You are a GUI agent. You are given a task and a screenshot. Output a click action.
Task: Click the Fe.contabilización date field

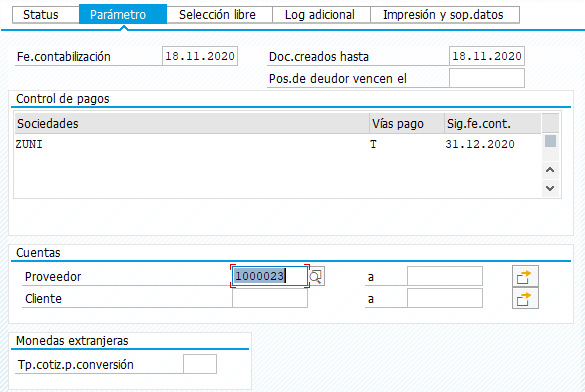click(x=200, y=56)
